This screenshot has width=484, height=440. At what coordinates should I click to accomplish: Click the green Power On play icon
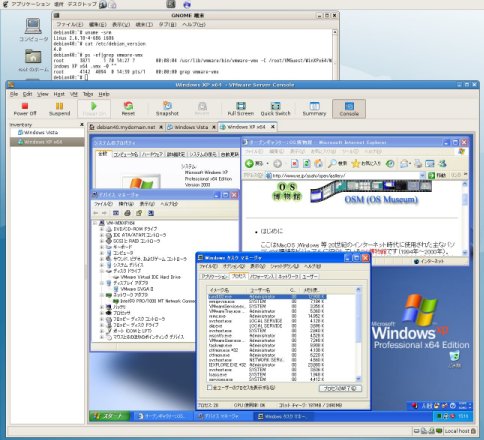click(x=94, y=106)
